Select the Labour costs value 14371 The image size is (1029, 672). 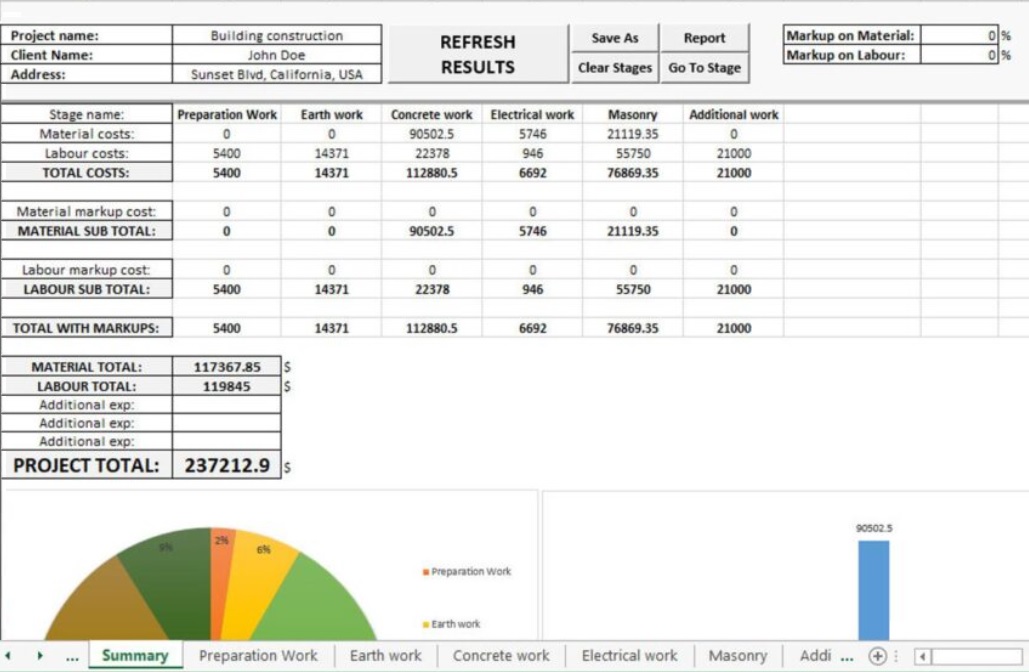tap(331, 154)
